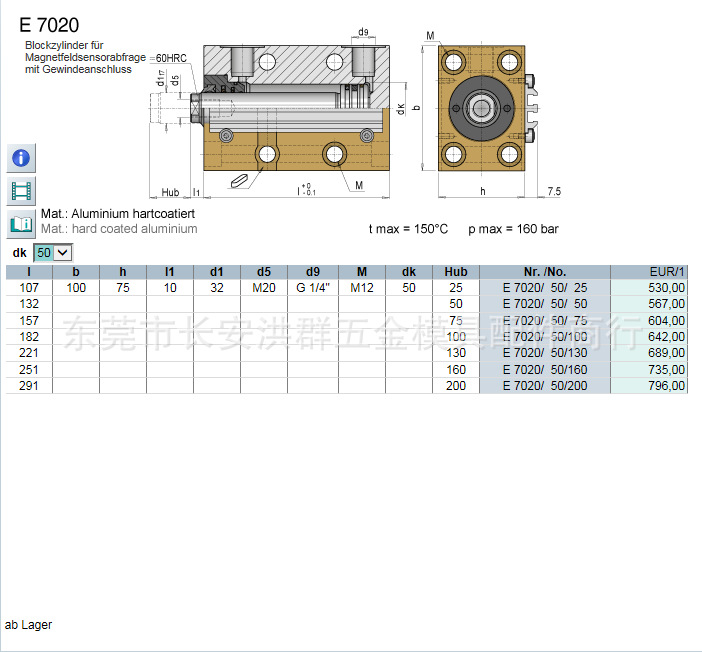
Task: Open the film strip video icon
Action: (x=21, y=191)
